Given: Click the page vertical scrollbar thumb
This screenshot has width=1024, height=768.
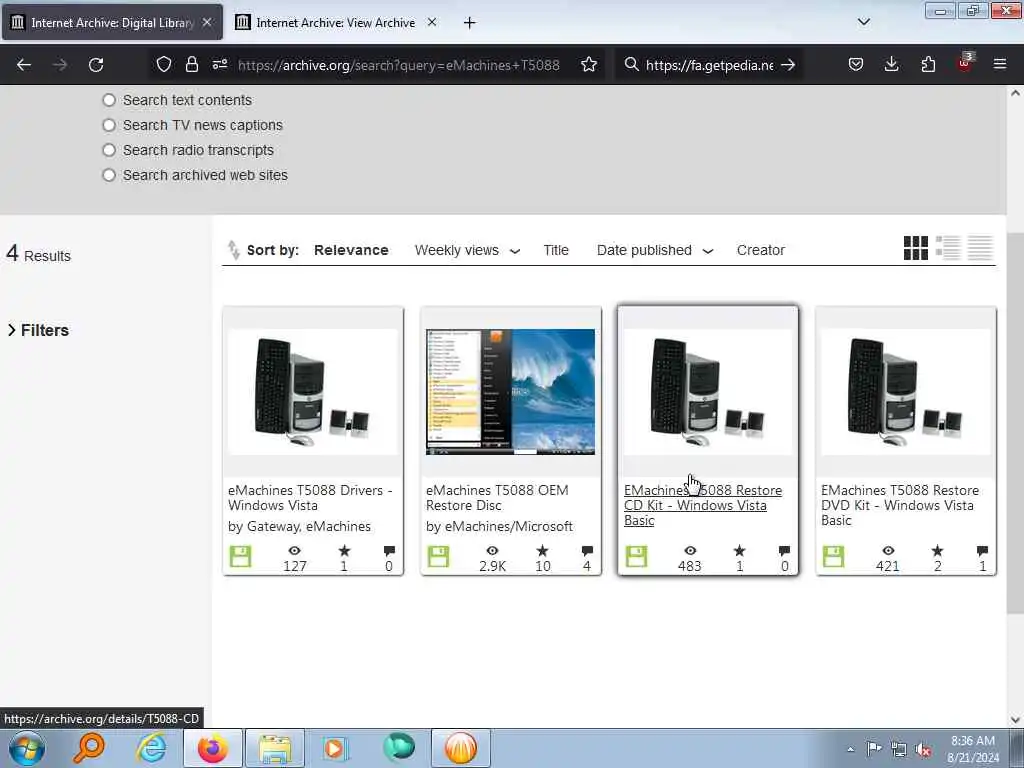Looking at the screenshot, I should 1015,423.
